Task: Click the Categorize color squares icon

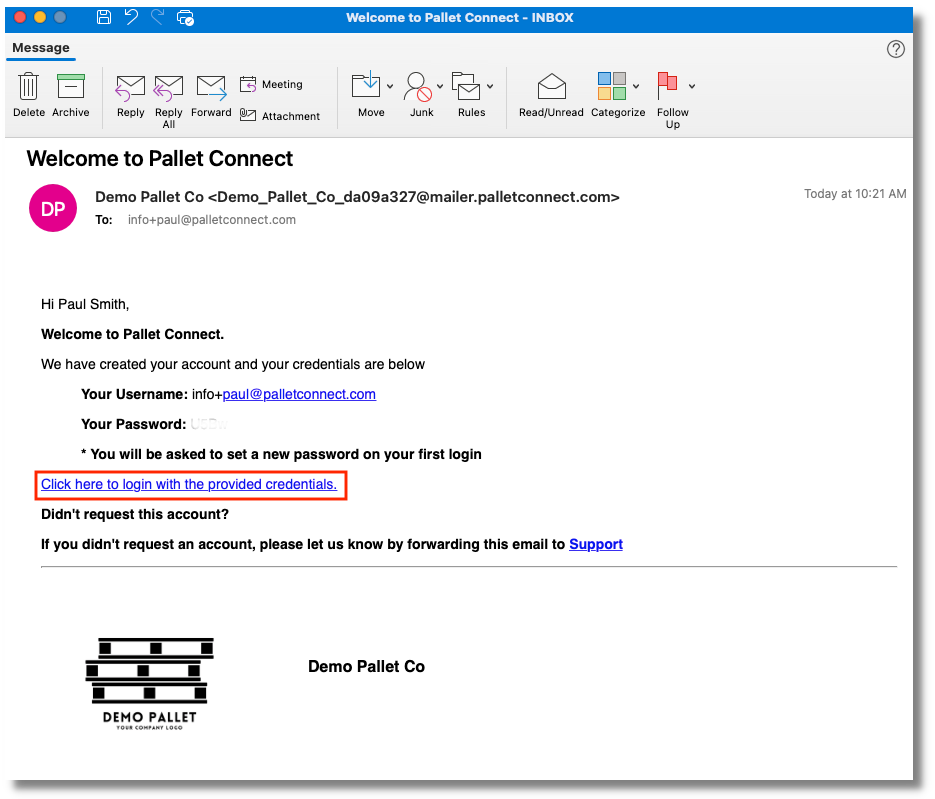Action: [612, 86]
